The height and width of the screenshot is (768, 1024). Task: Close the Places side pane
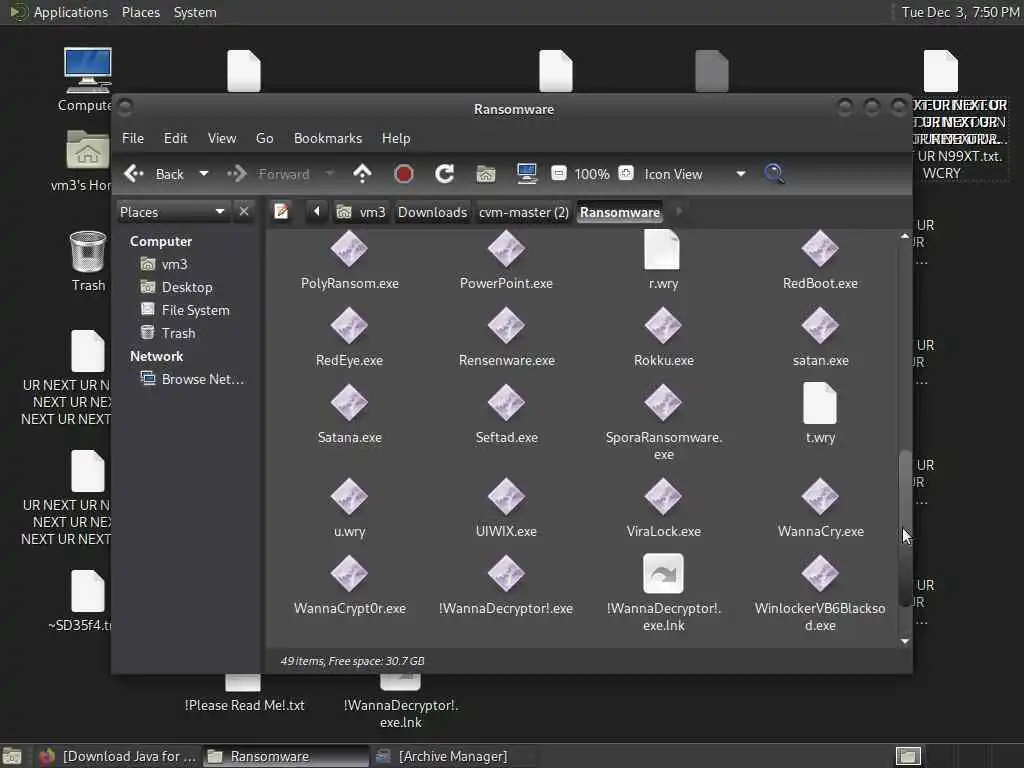244,212
